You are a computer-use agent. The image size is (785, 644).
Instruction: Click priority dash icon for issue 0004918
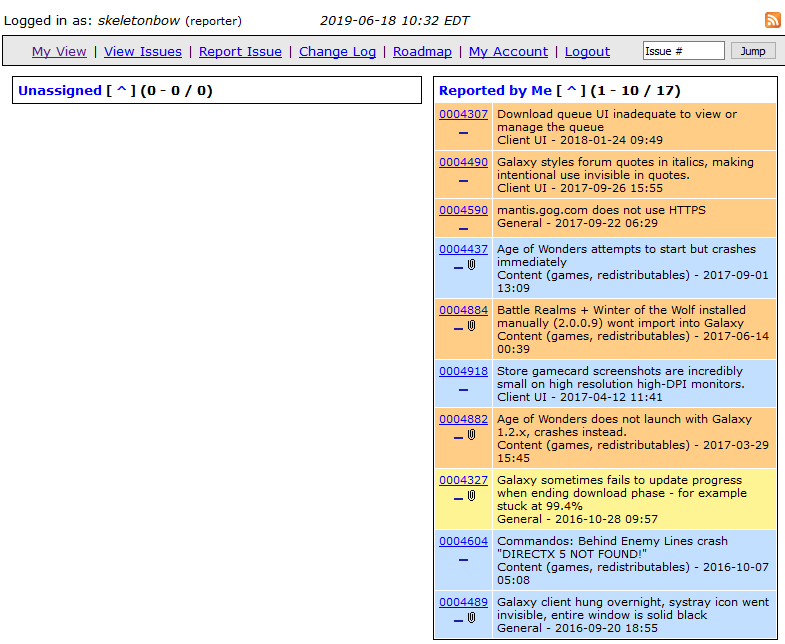coord(464,390)
